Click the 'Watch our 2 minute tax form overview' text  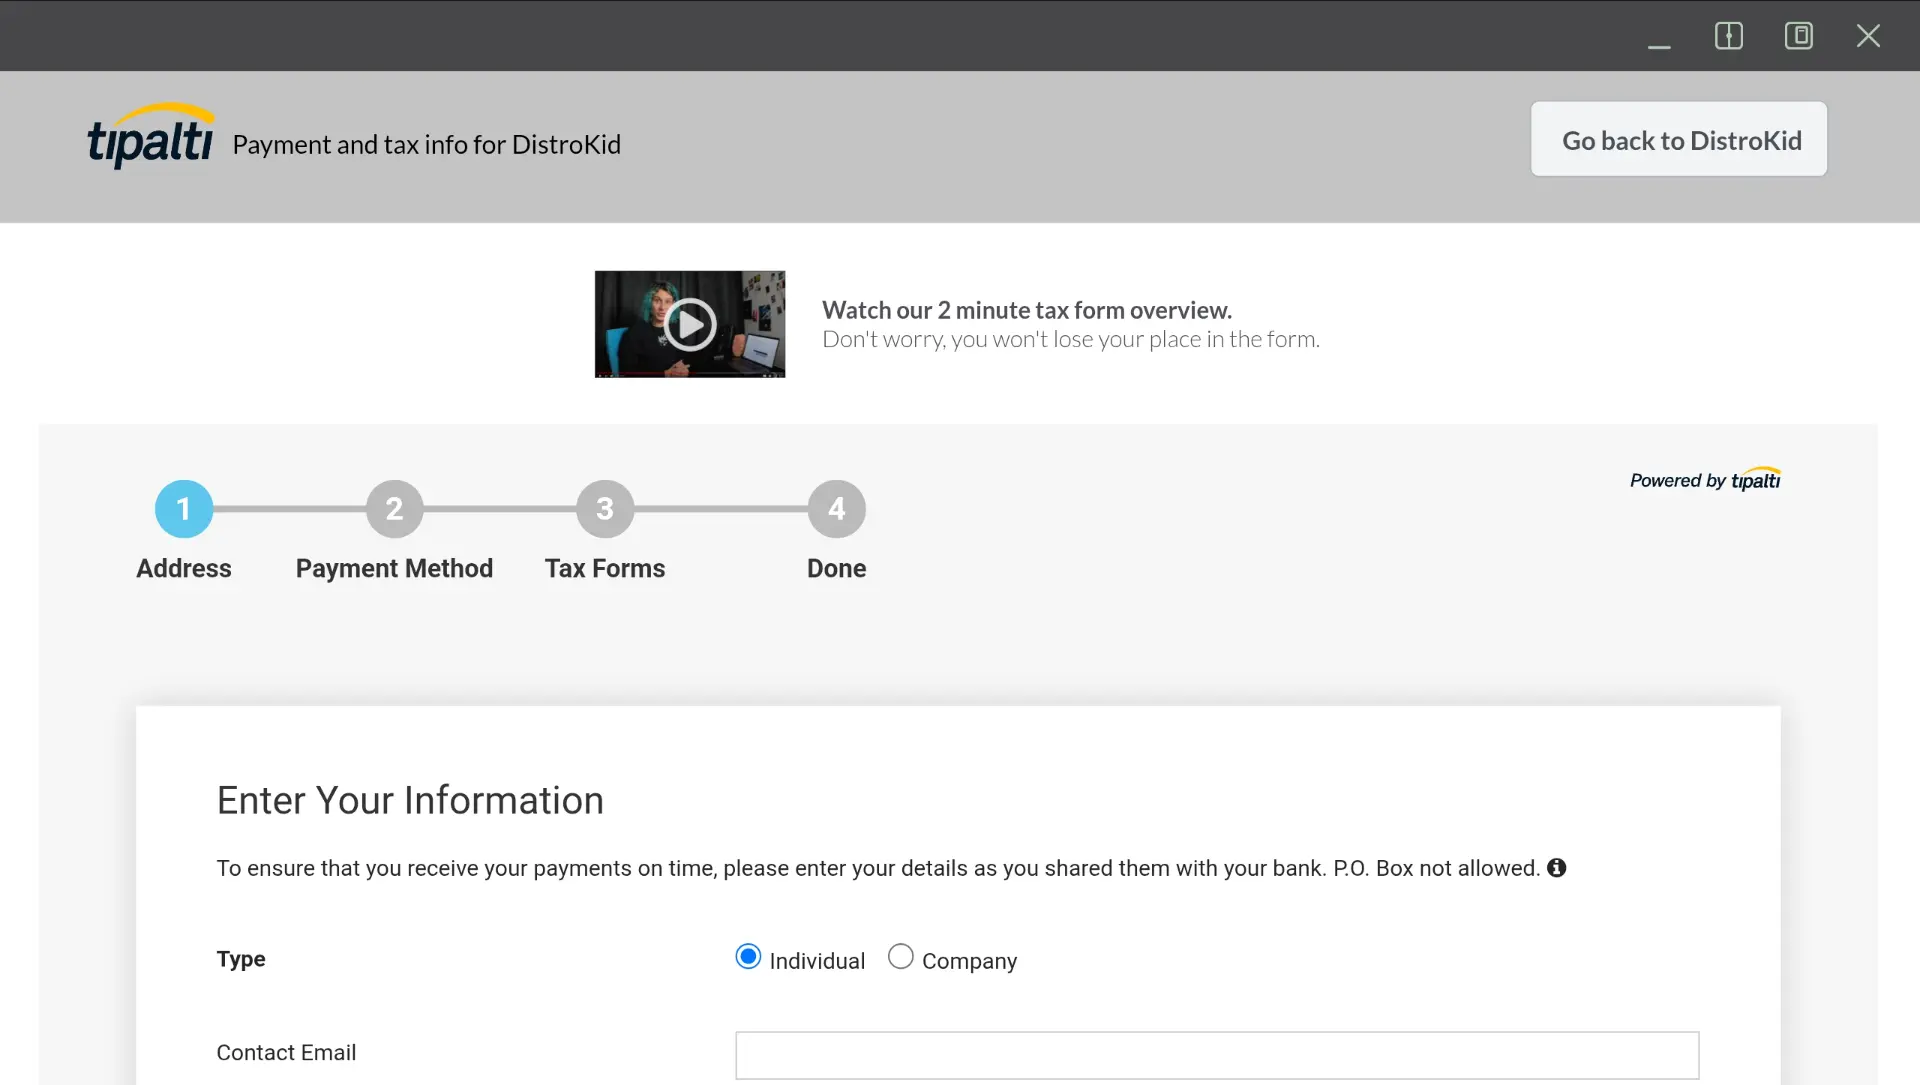click(1027, 310)
